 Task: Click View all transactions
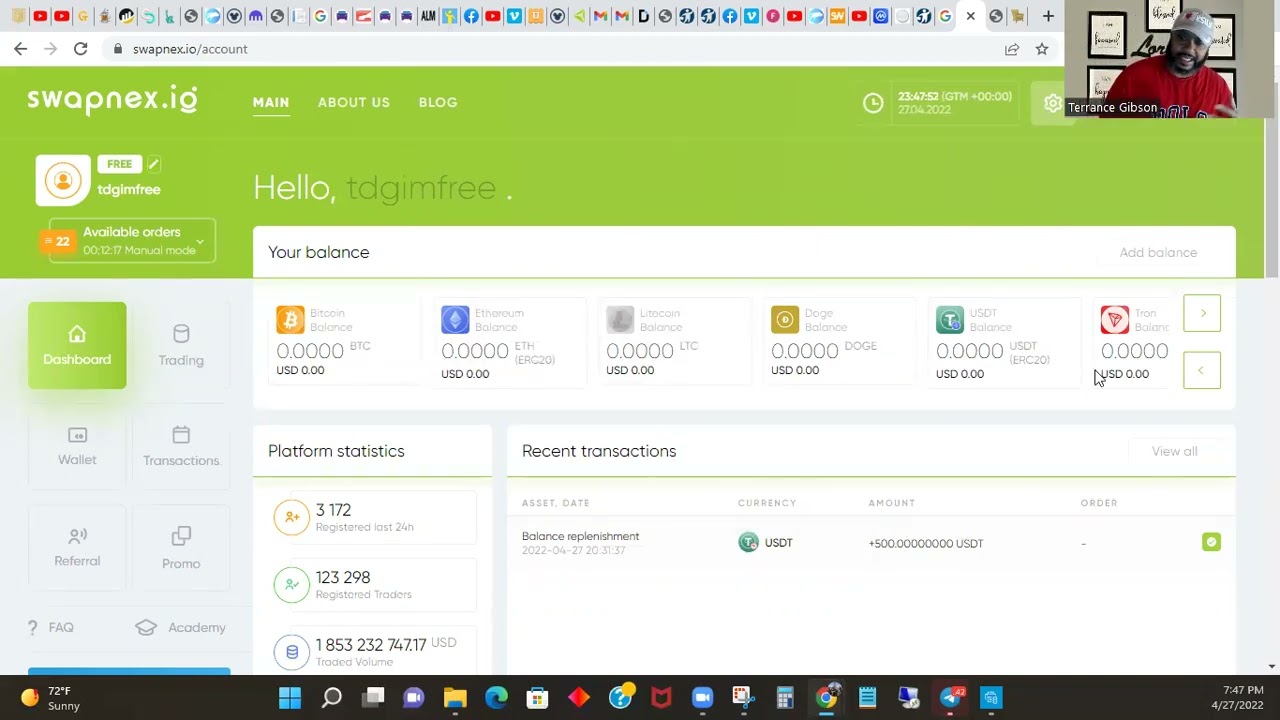[1174, 451]
